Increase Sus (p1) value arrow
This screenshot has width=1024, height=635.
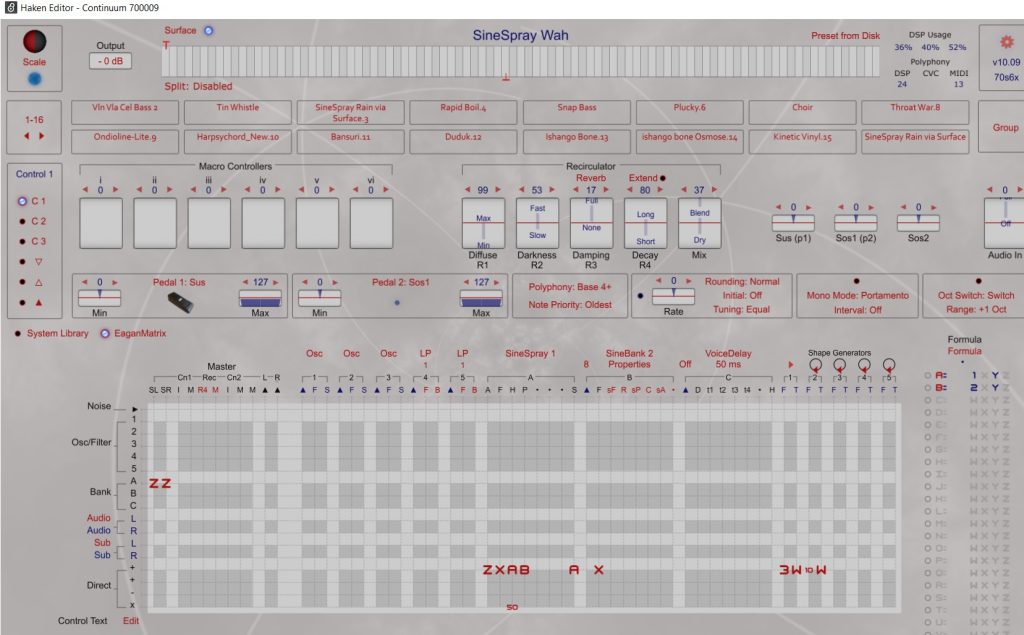pyautogui.click(x=808, y=207)
